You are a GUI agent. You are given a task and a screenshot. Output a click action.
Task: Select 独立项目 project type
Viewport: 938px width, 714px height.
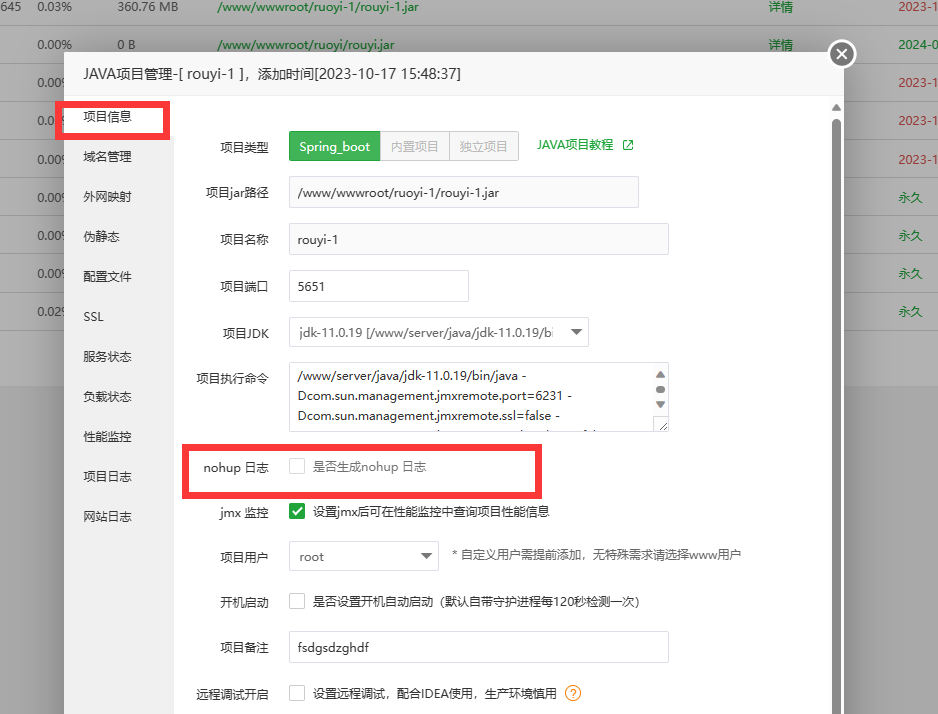coord(483,147)
